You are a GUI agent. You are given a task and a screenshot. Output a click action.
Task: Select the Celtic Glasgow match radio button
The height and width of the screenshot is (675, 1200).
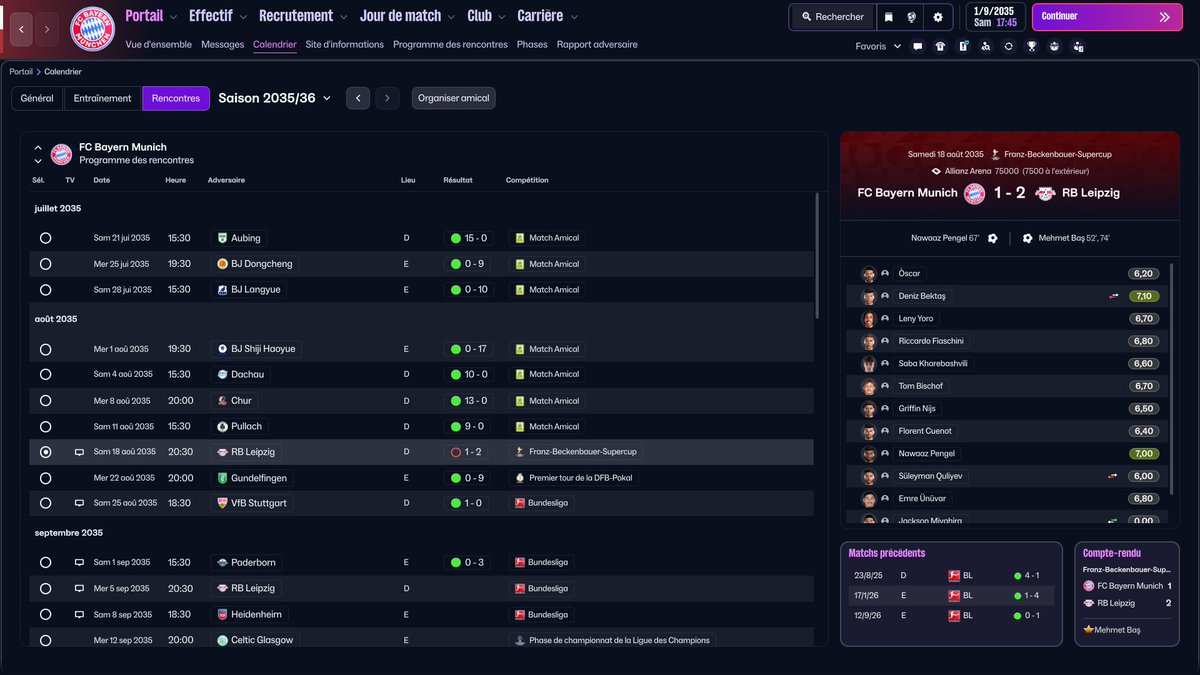click(x=45, y=640)
